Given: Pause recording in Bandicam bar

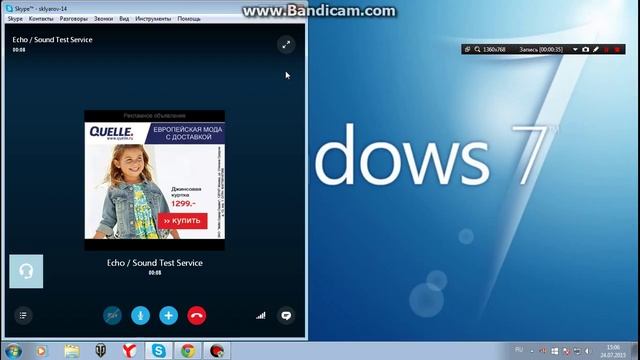Looking at the screenshot, I should click(x=607, y=49).
